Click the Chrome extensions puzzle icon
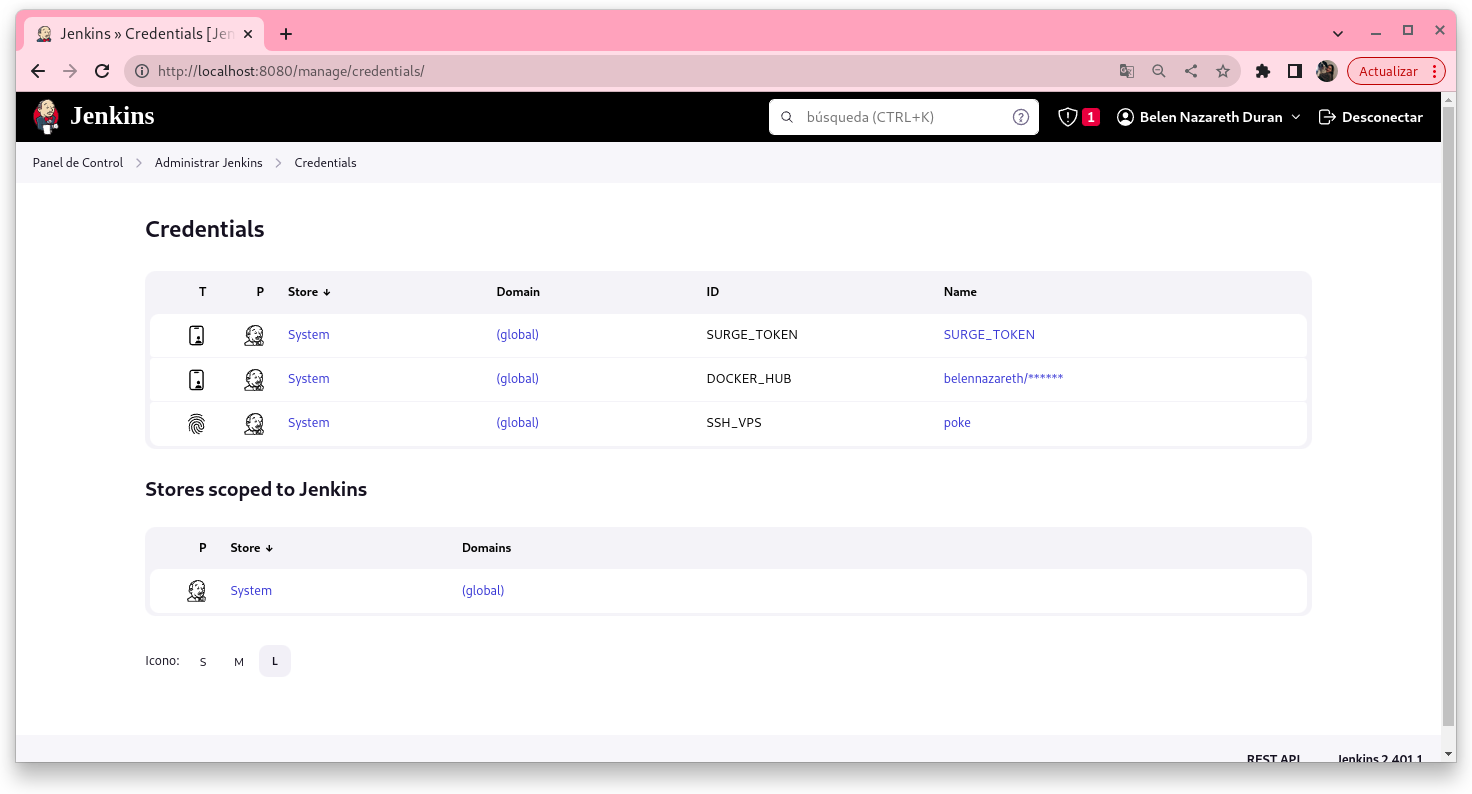This screenshot has height=794, width=1472. point(1262,71)
